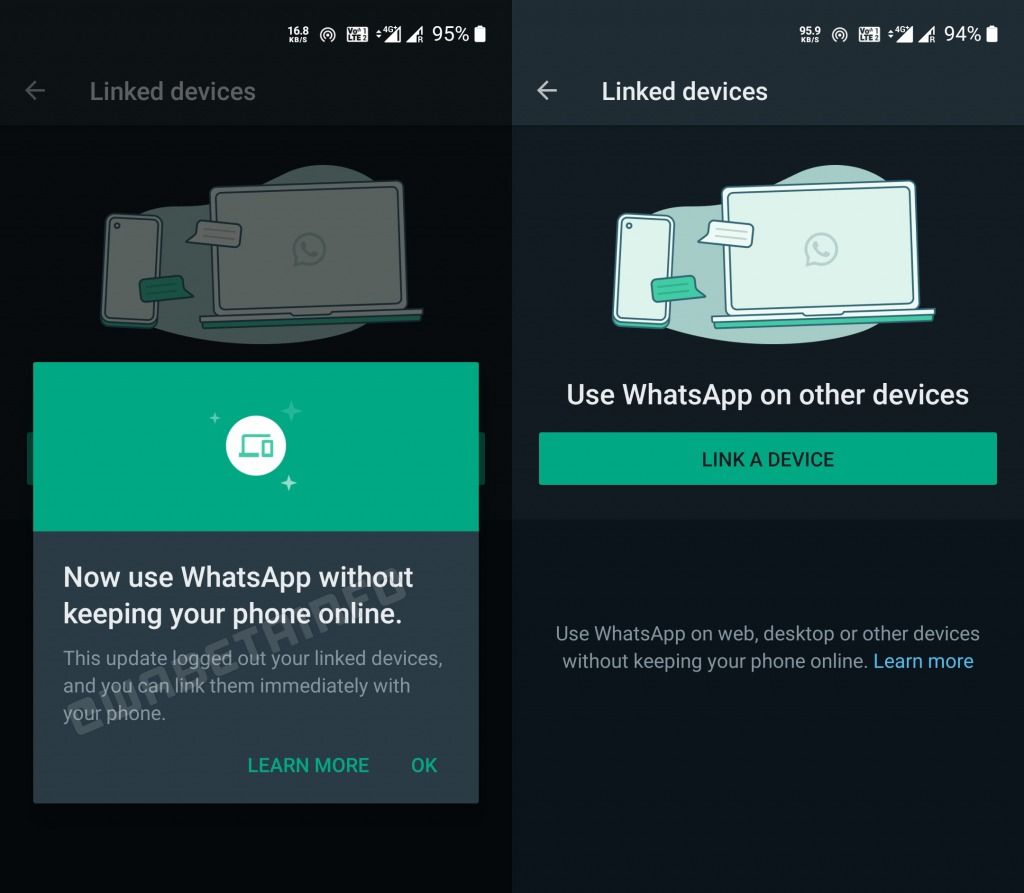Click LEARN MORE inside the dialog
This screenshot has height=893, width=1024.
(308, 765)
